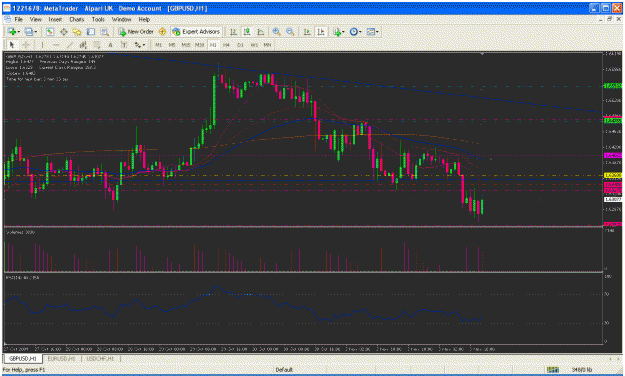Select the Trendline drawing tool
The height and width of the screenshot is (376, 625).
tap(70, 45)
